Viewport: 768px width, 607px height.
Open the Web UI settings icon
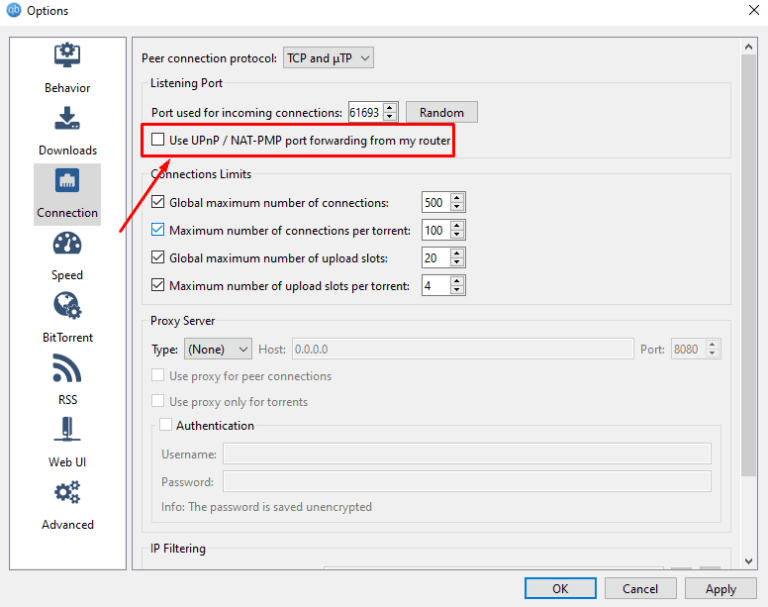tap(67, 430)
